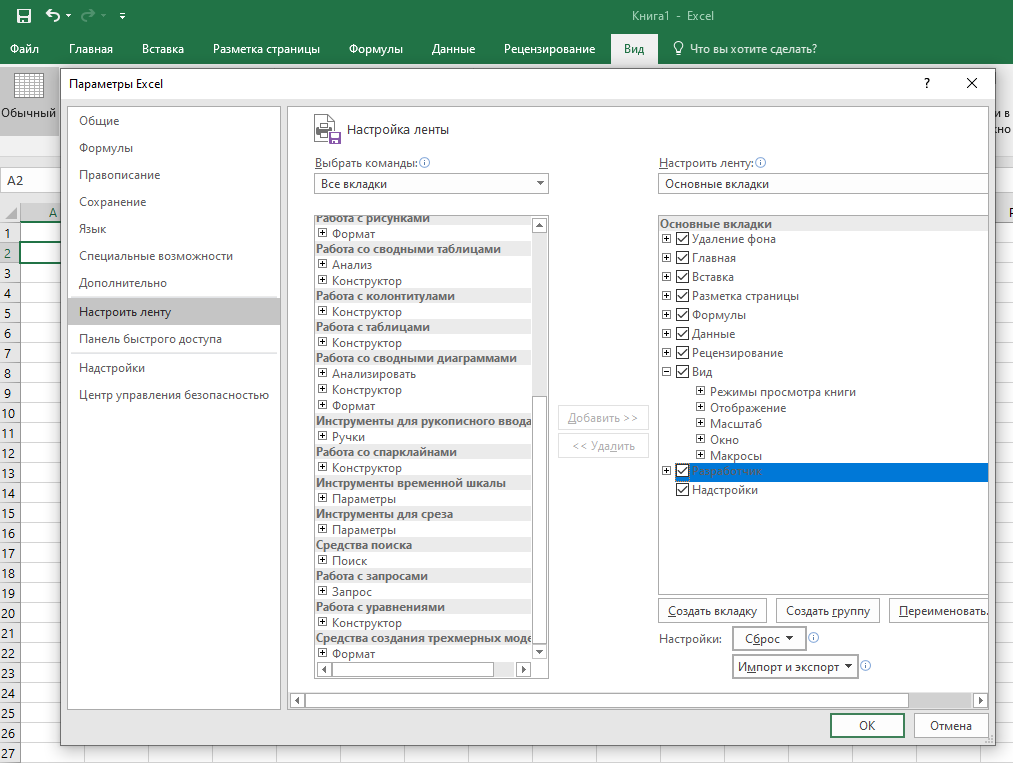This screenshot has width=1013, height=763.
Task: Select 'Поиск' item in commands list
Action: (350, 561)
